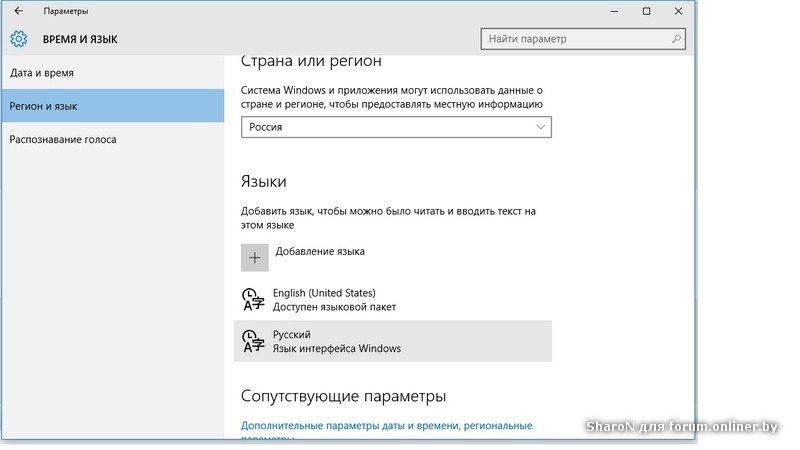Image resolution: width=800 pixels, height=450 pixels.
Task: Click the Русский language icon
Action: 253,341
